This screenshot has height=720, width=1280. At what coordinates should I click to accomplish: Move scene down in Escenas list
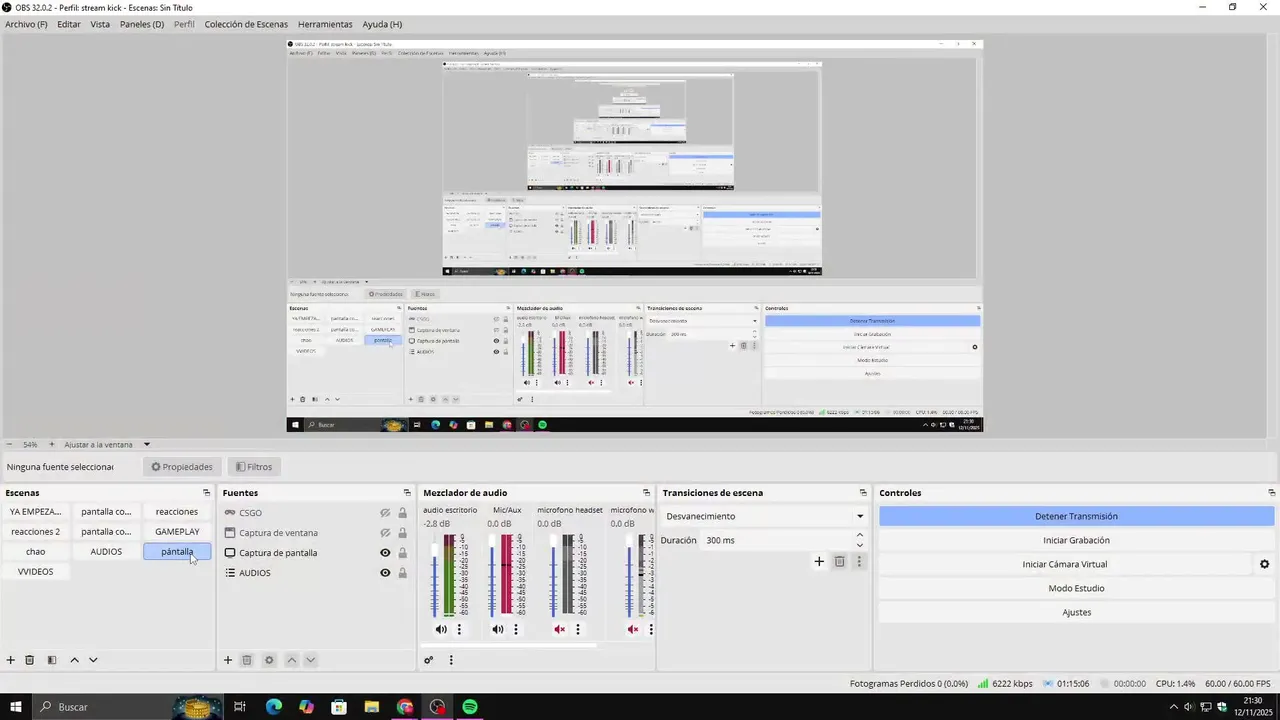tap(93, 660)
